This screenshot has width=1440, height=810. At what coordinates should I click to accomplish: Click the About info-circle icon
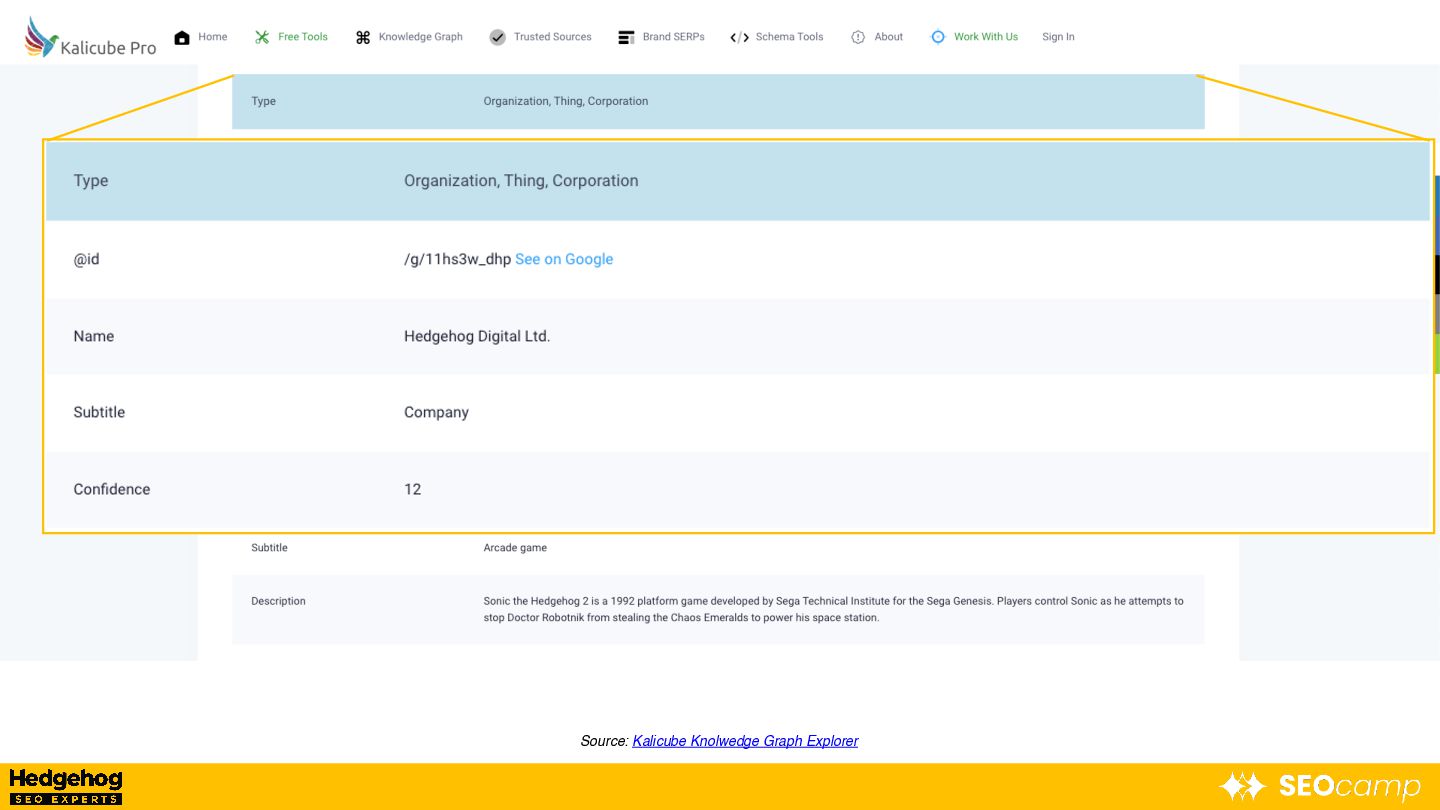[858, 37]
